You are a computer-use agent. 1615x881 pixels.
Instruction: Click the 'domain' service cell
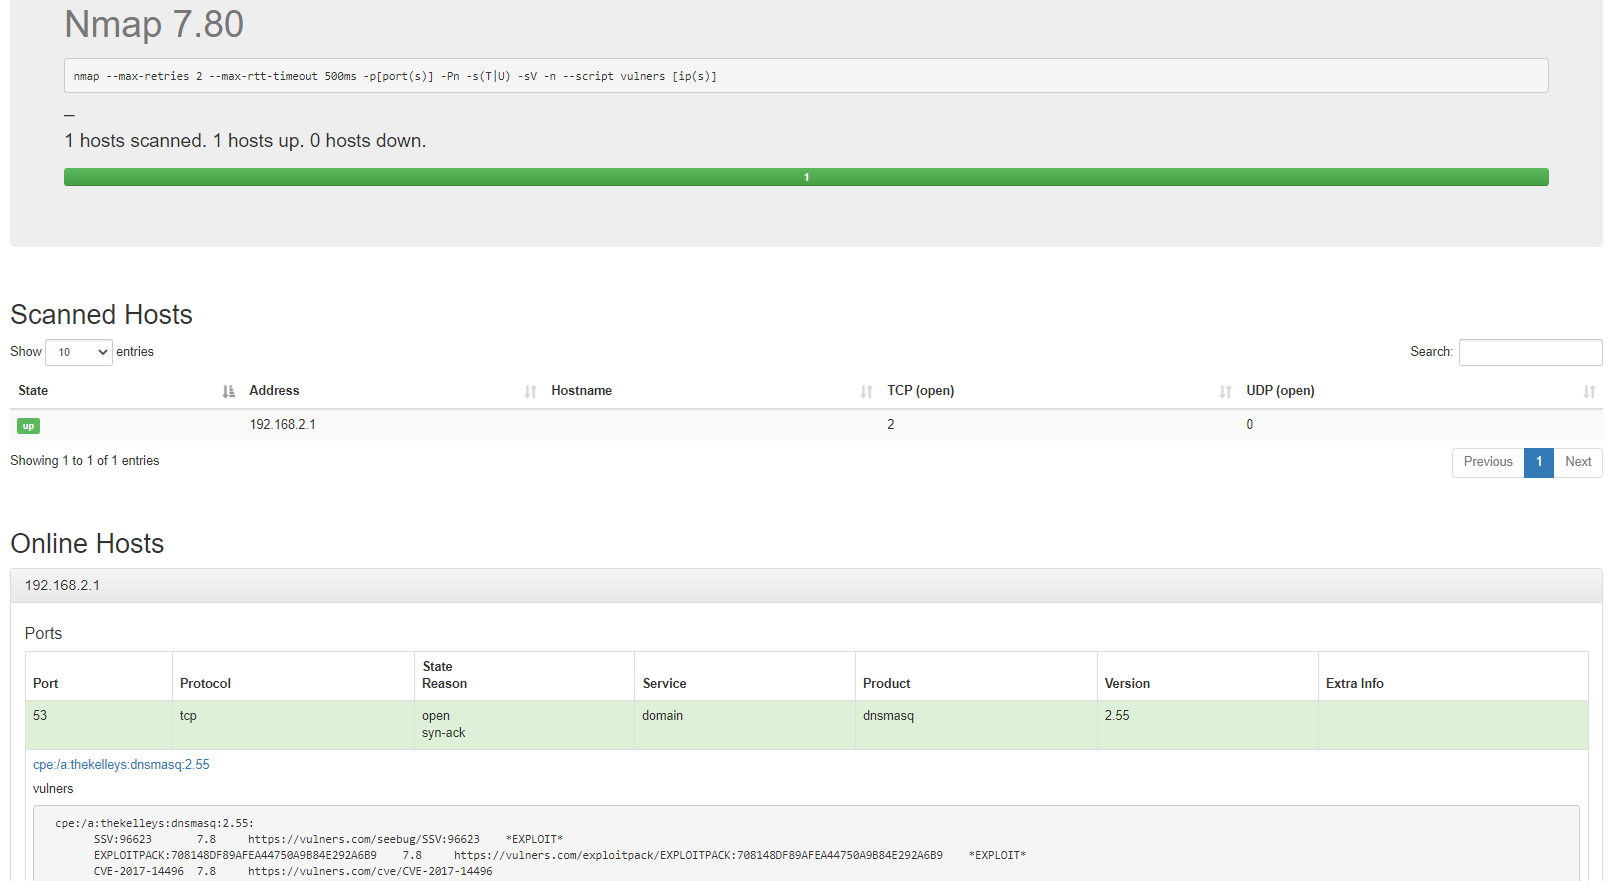click(745, 725)
